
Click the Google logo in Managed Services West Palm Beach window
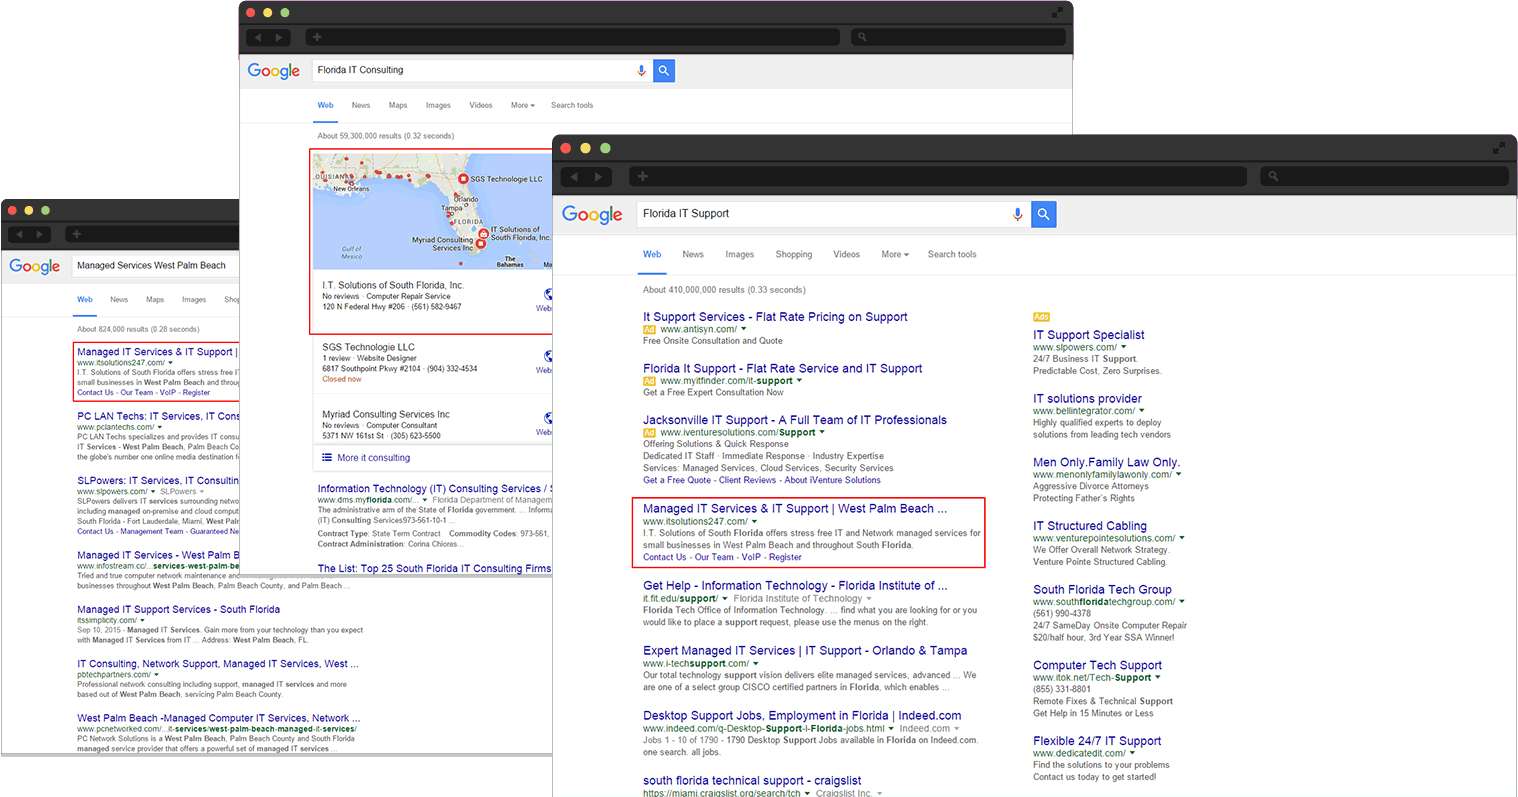coord(35,266)
